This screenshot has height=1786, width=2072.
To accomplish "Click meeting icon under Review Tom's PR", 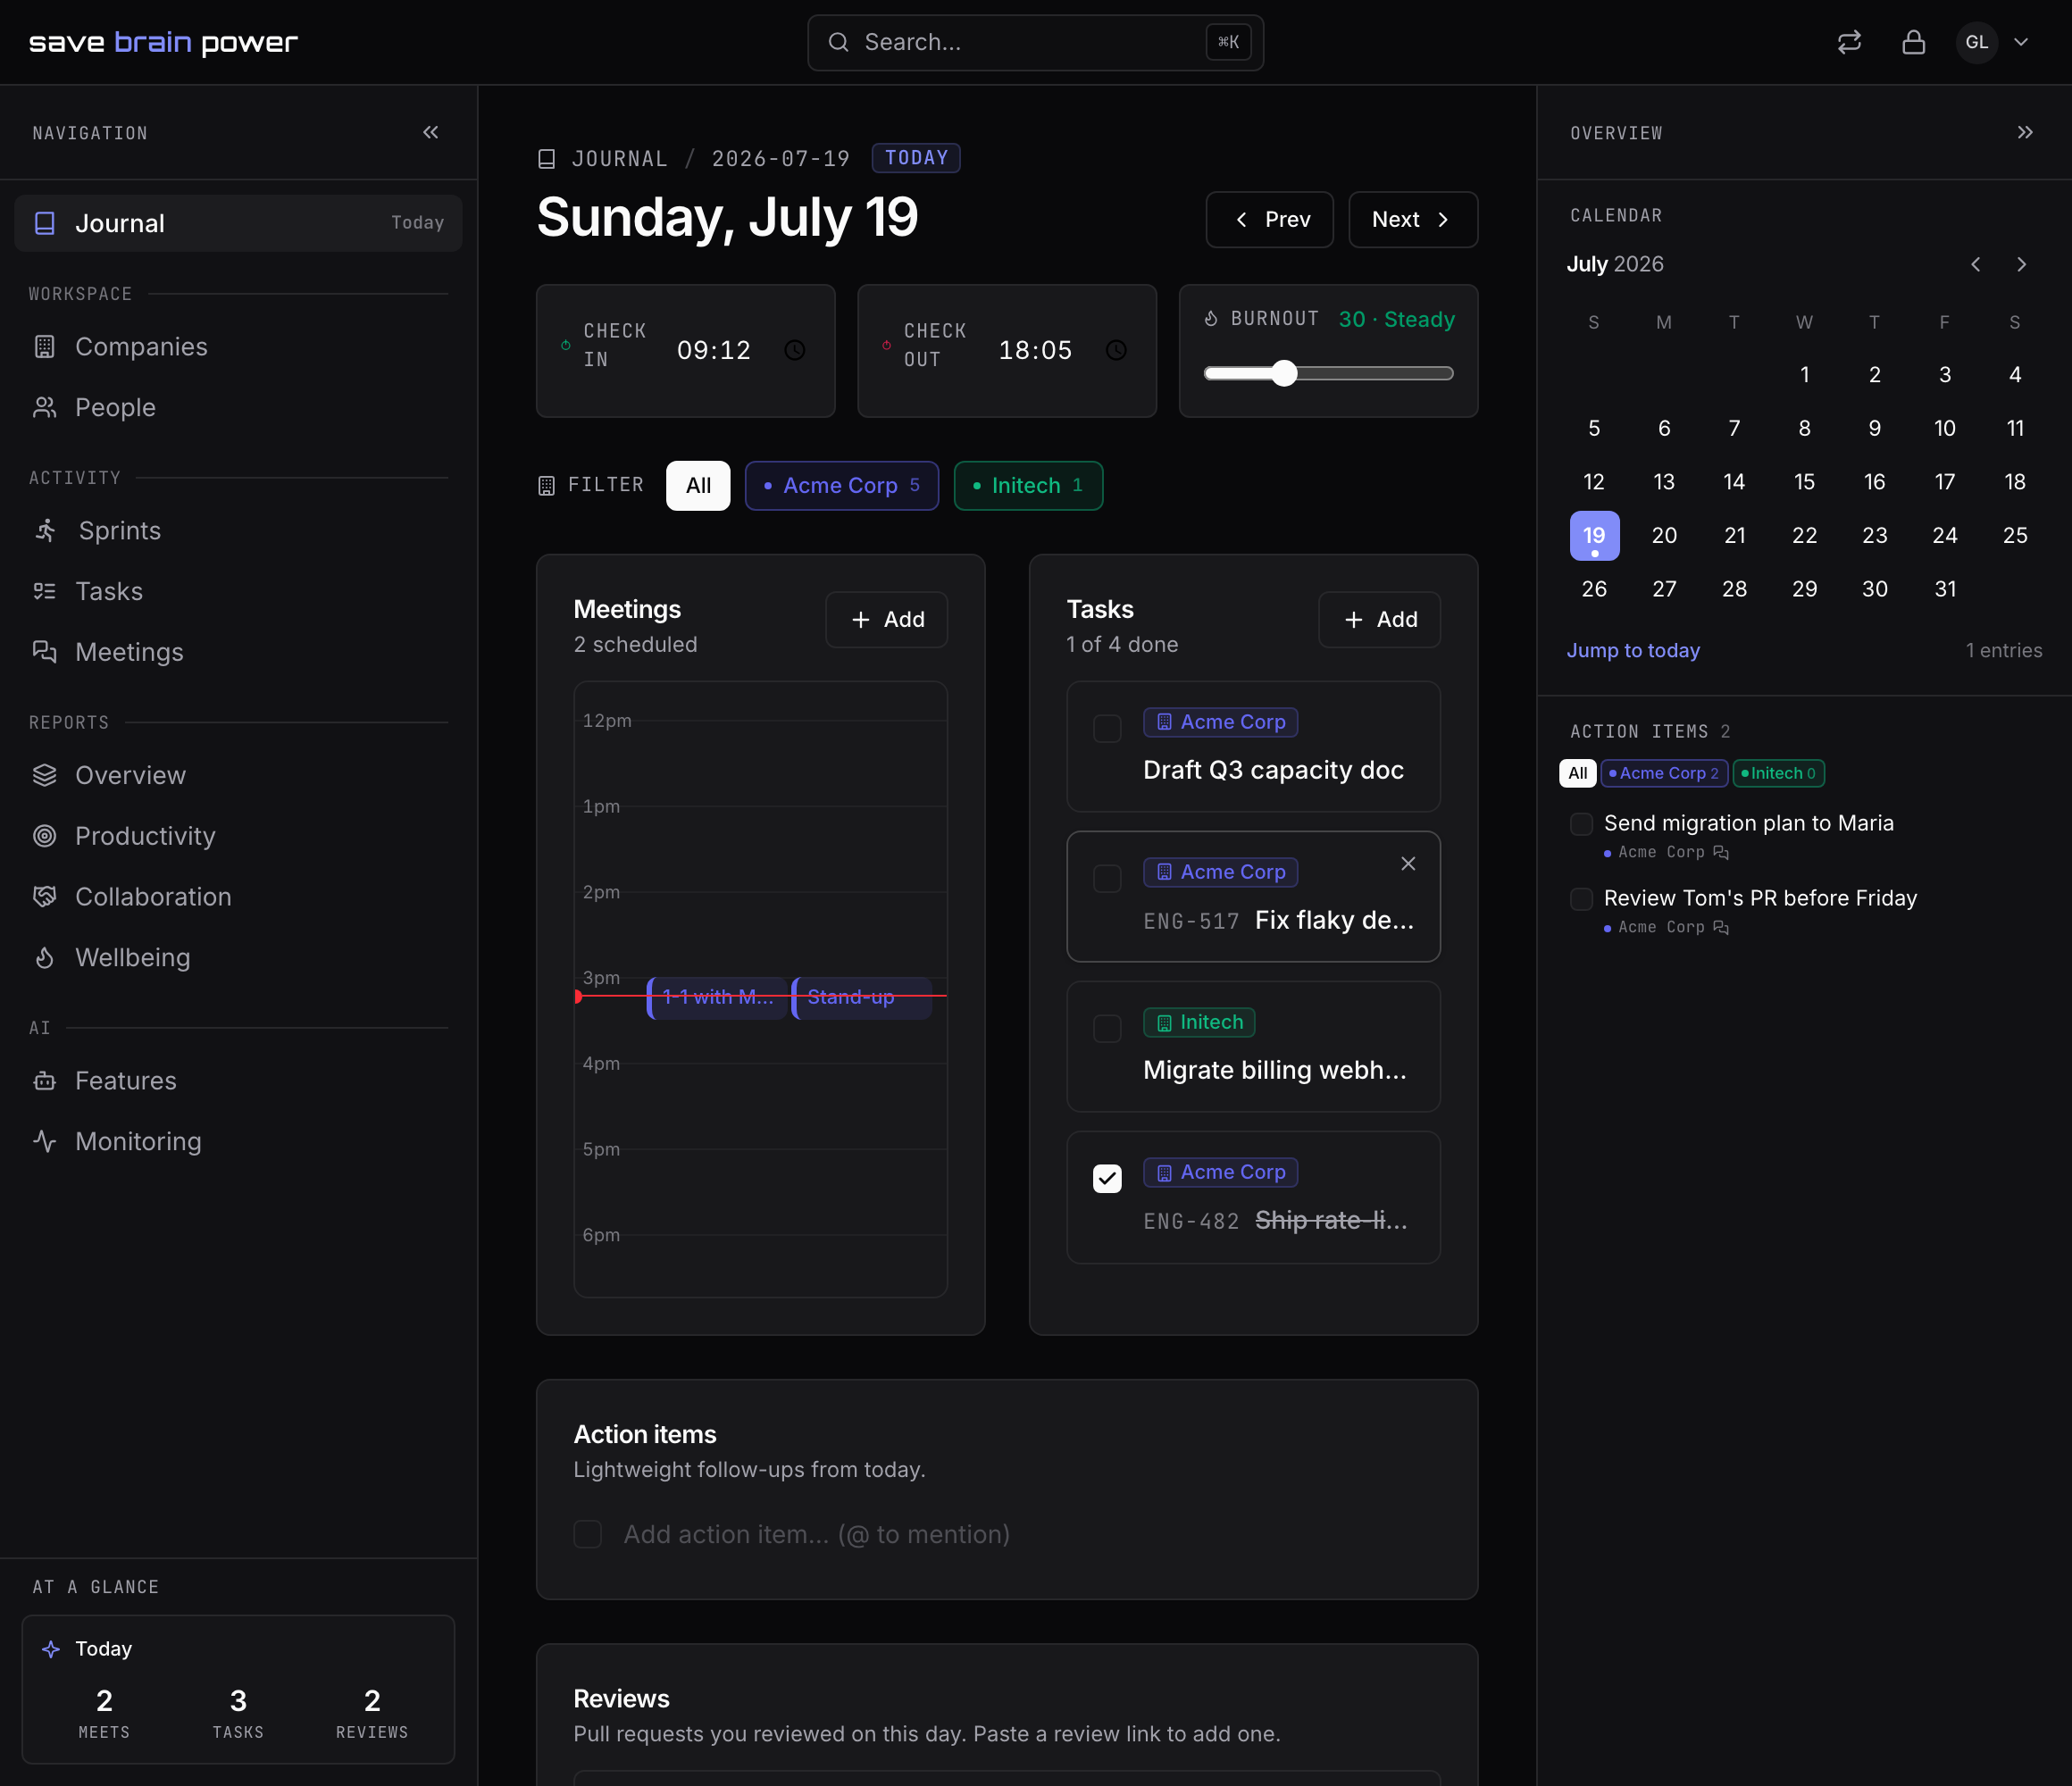I will 1720,927.
